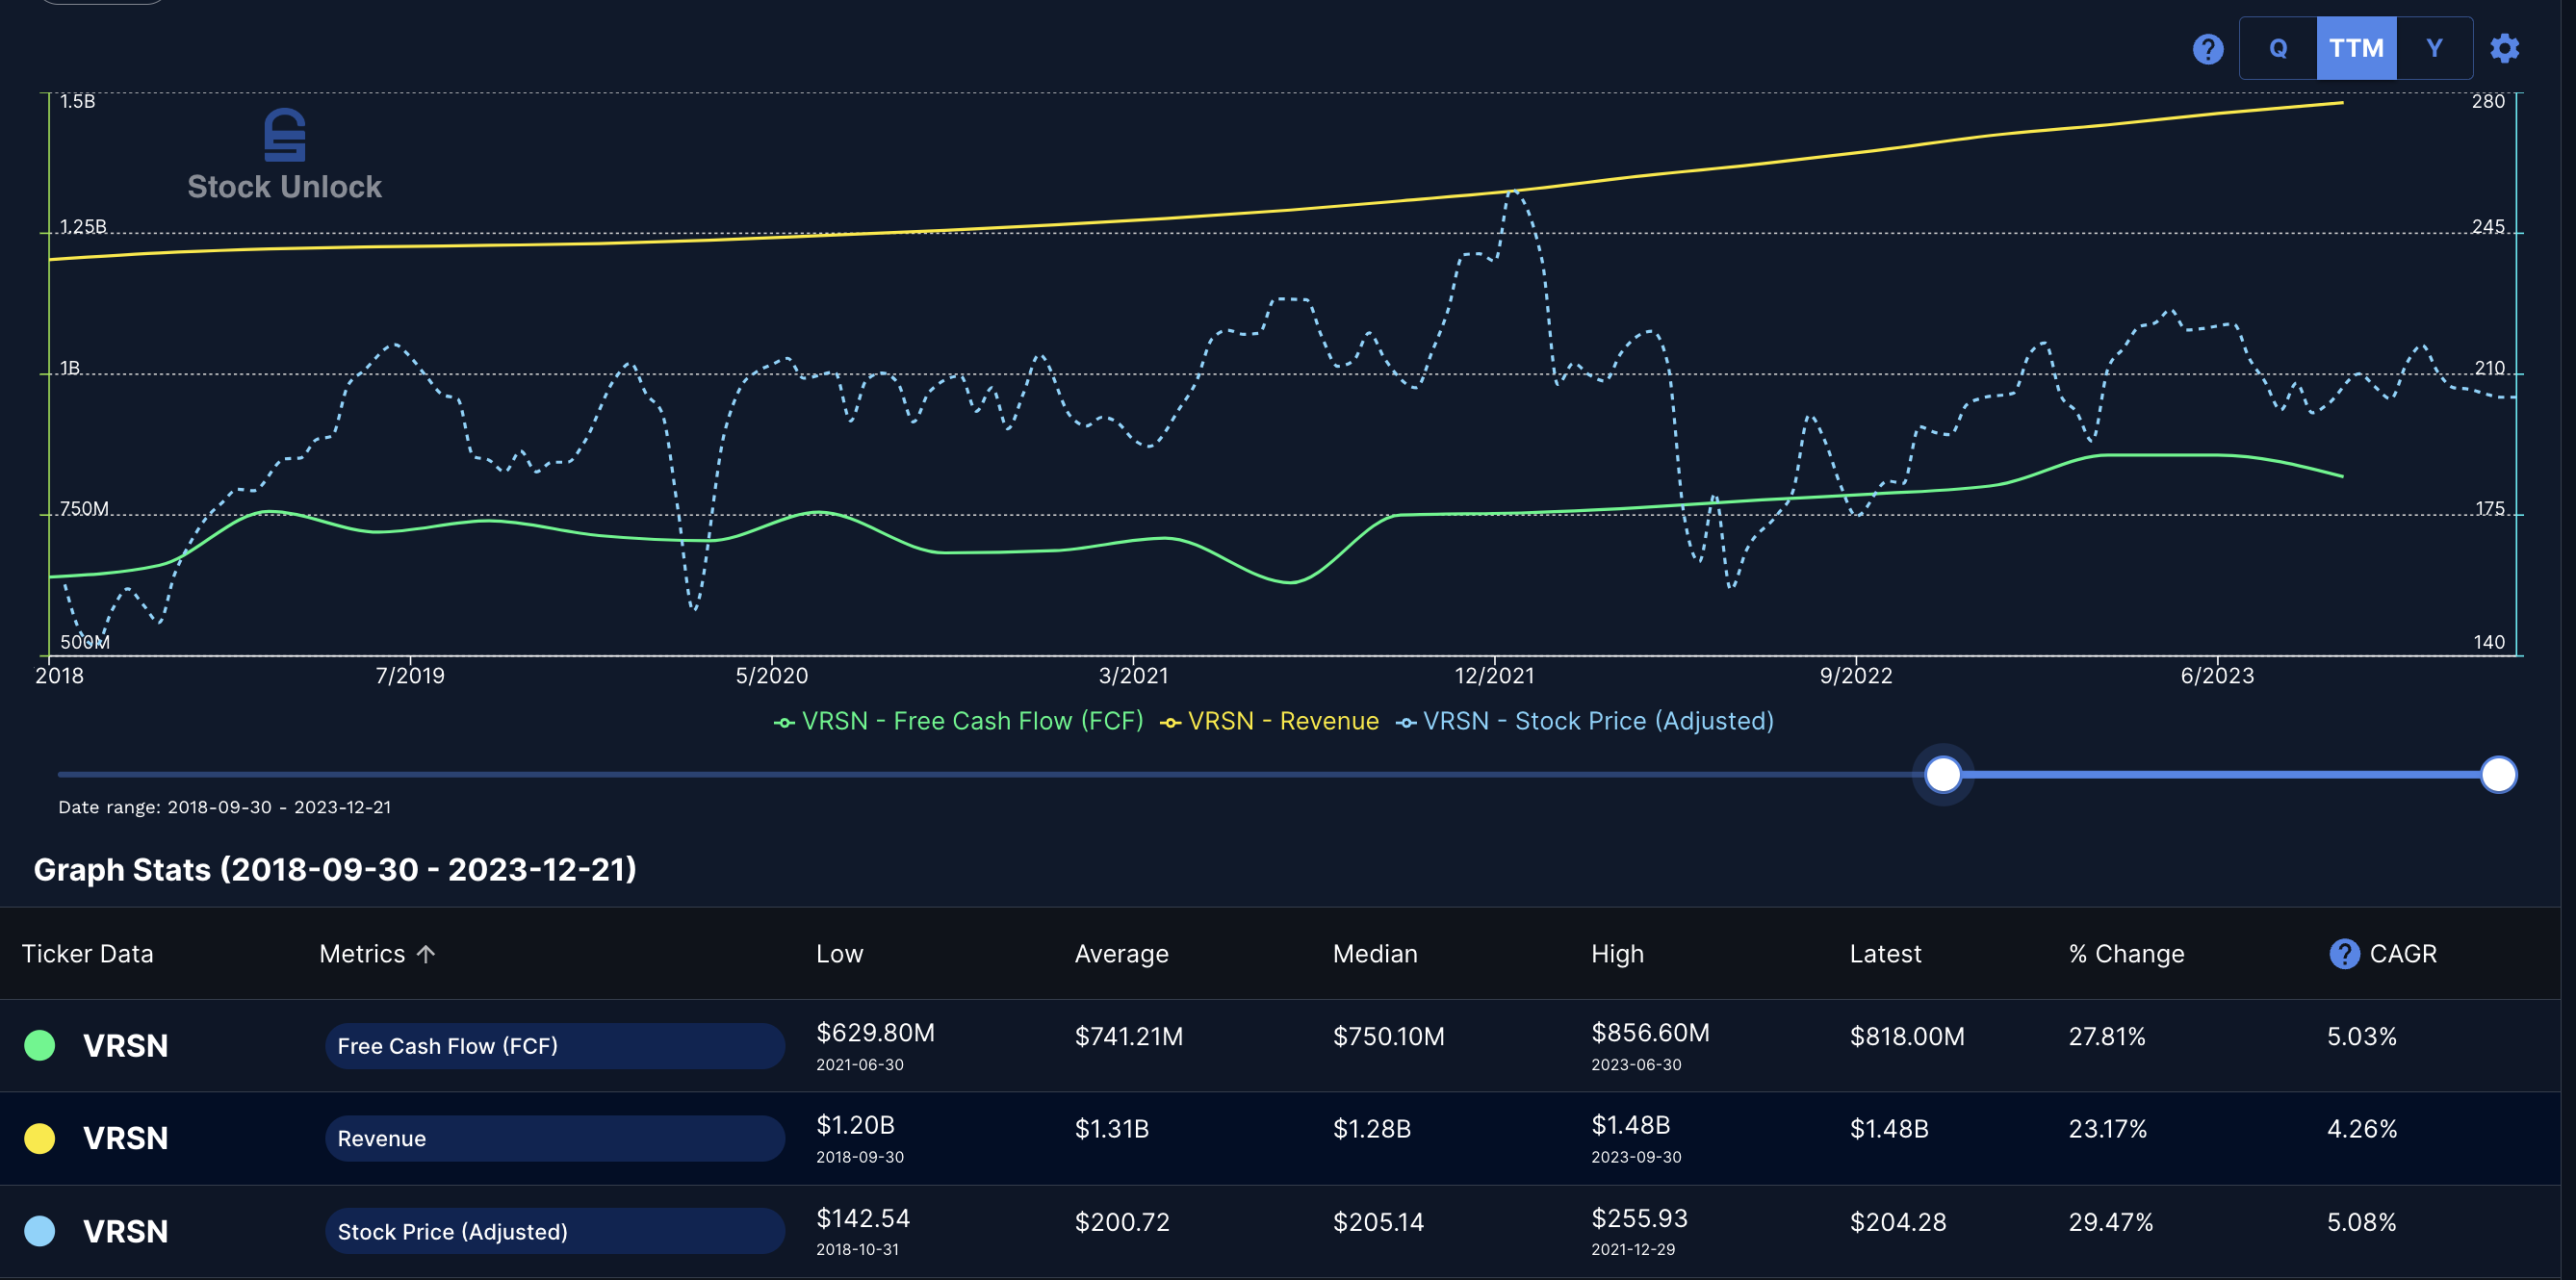Click the $750.10M median FCF value
Screen dimensions: 2576x1280
(x=1388, y=1036)
